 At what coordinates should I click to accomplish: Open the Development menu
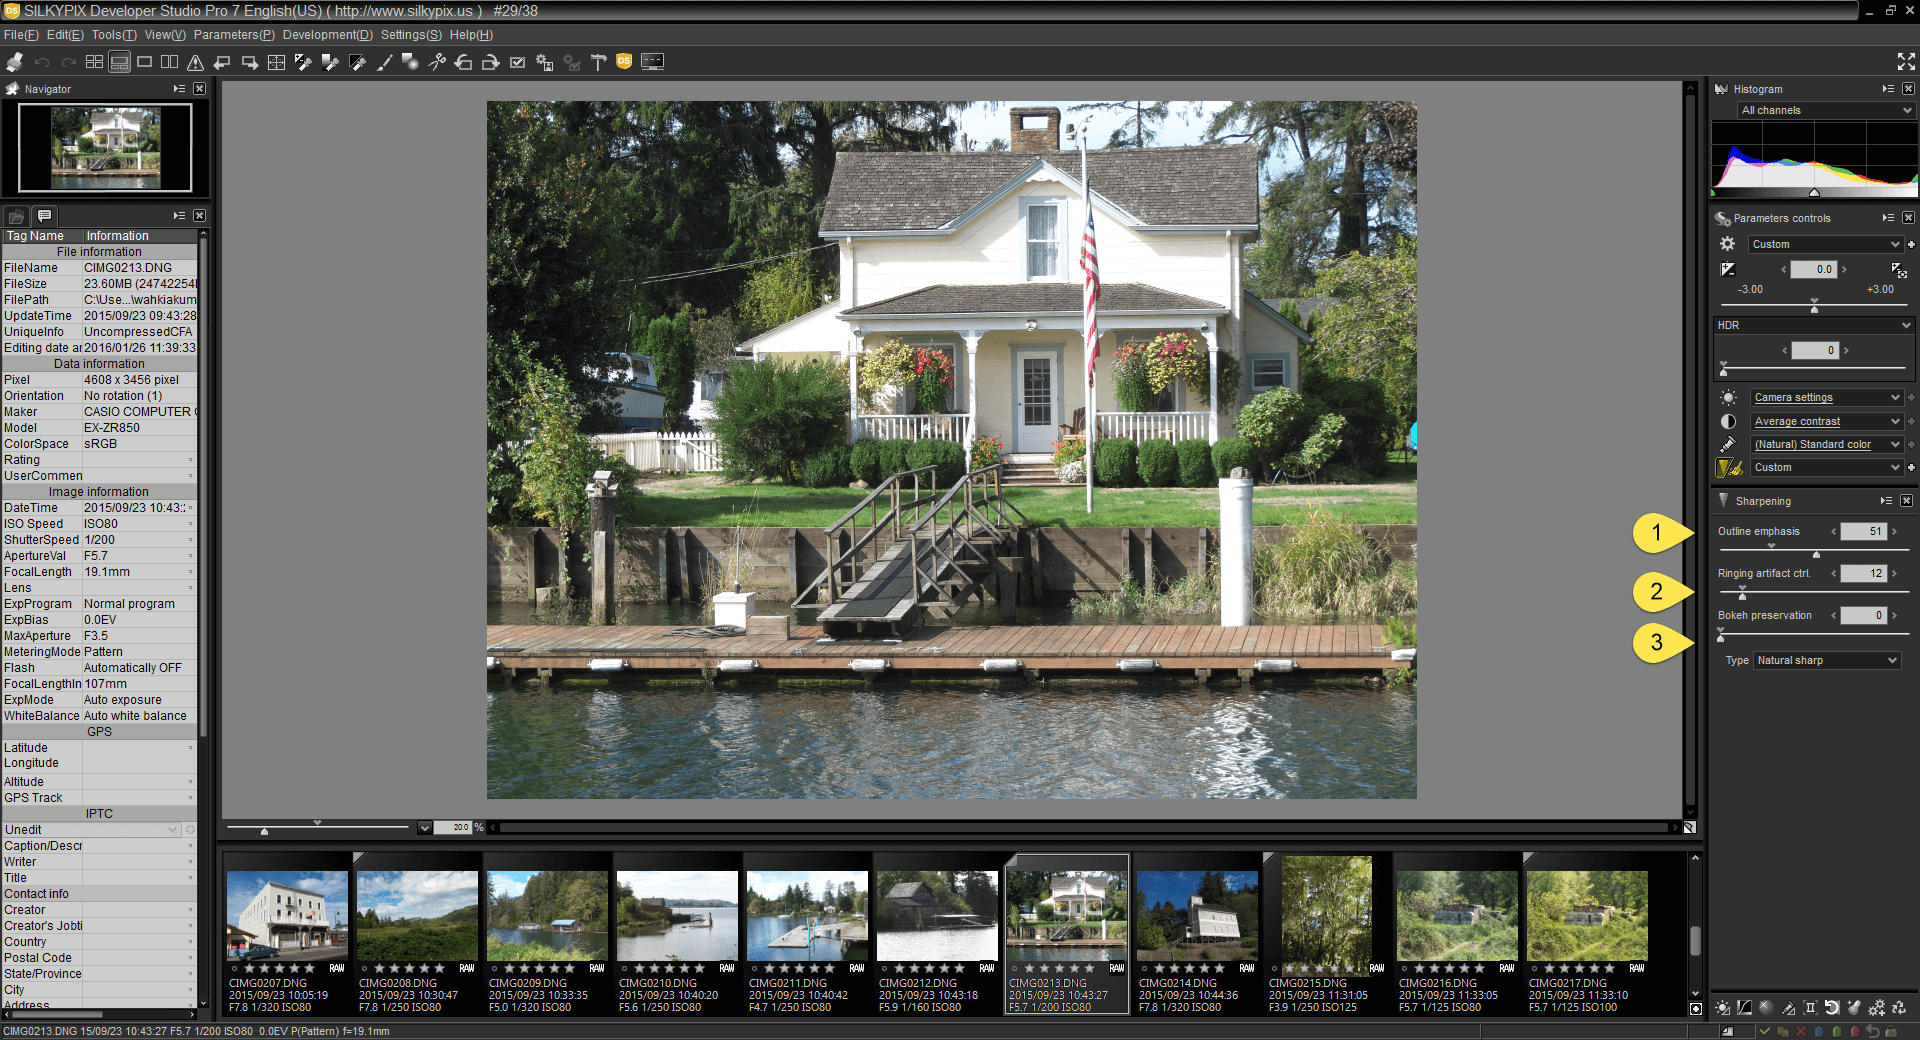pyautogui.click(x=327, y=35)
